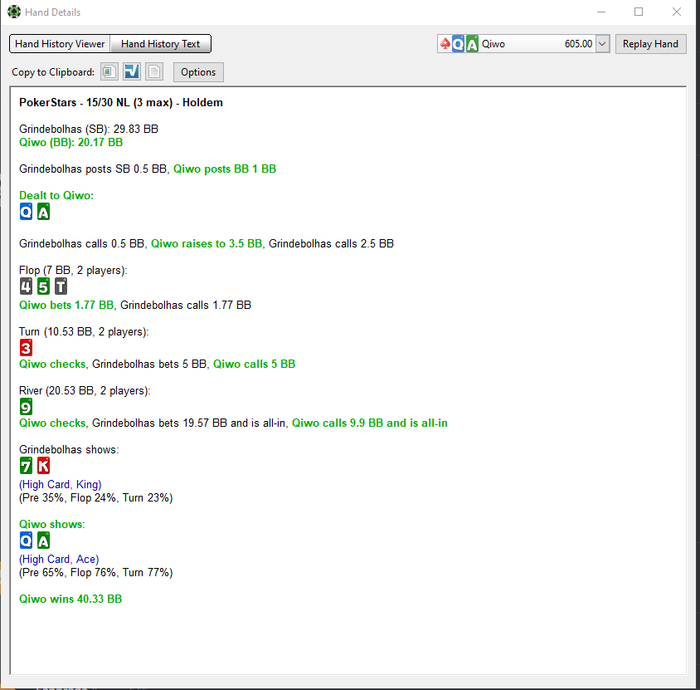Minimize the Hand Details window
The image size is (700, 690).
click(x=601, y=12)
